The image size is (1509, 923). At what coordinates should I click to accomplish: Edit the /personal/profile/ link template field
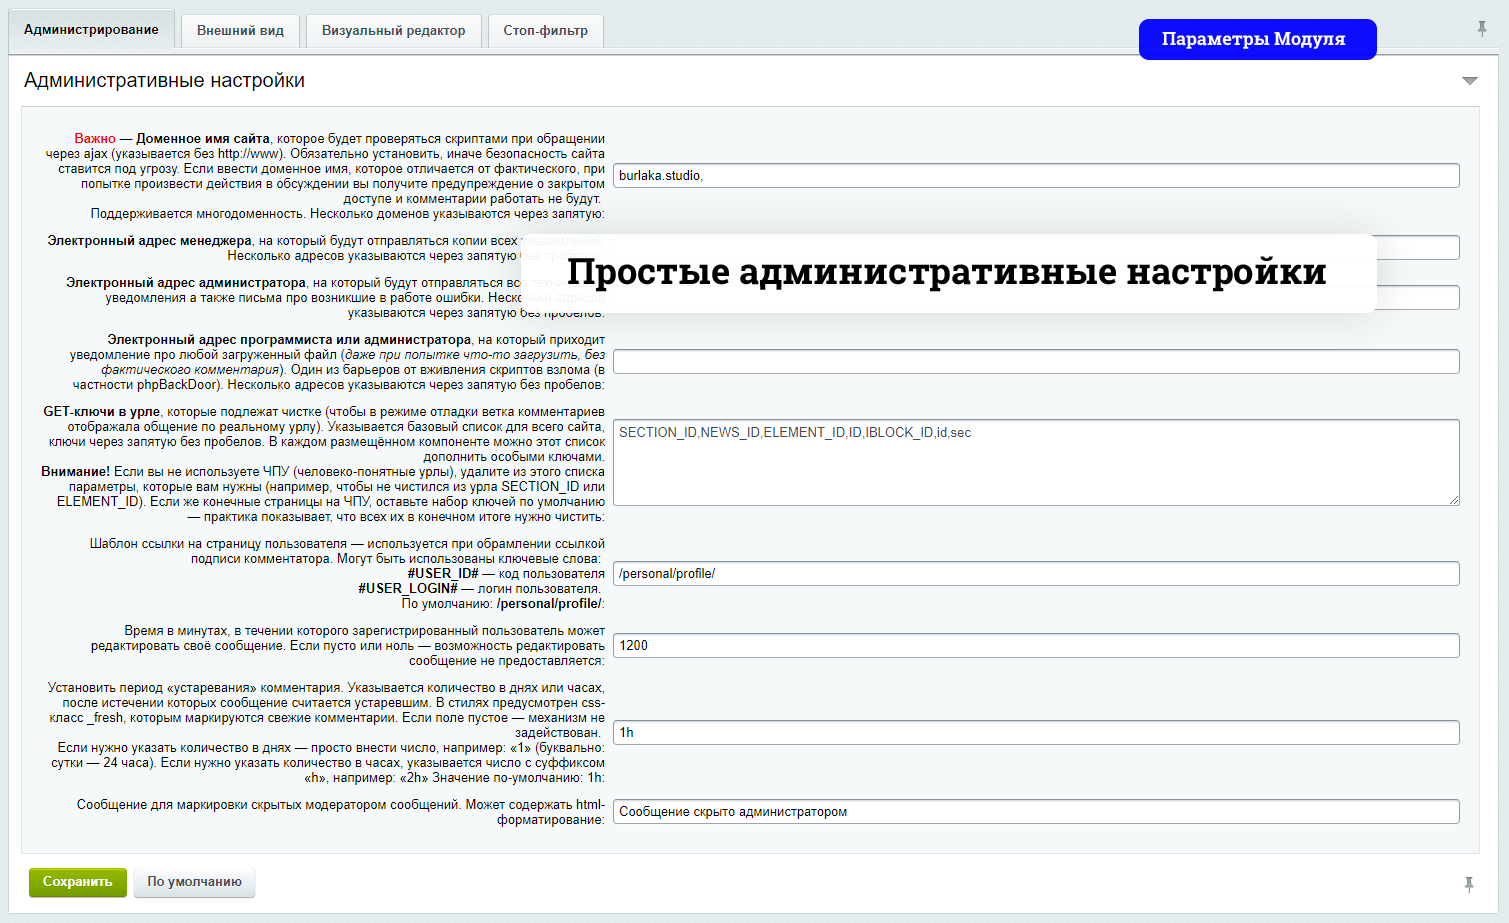click(x=1035, y=574)
